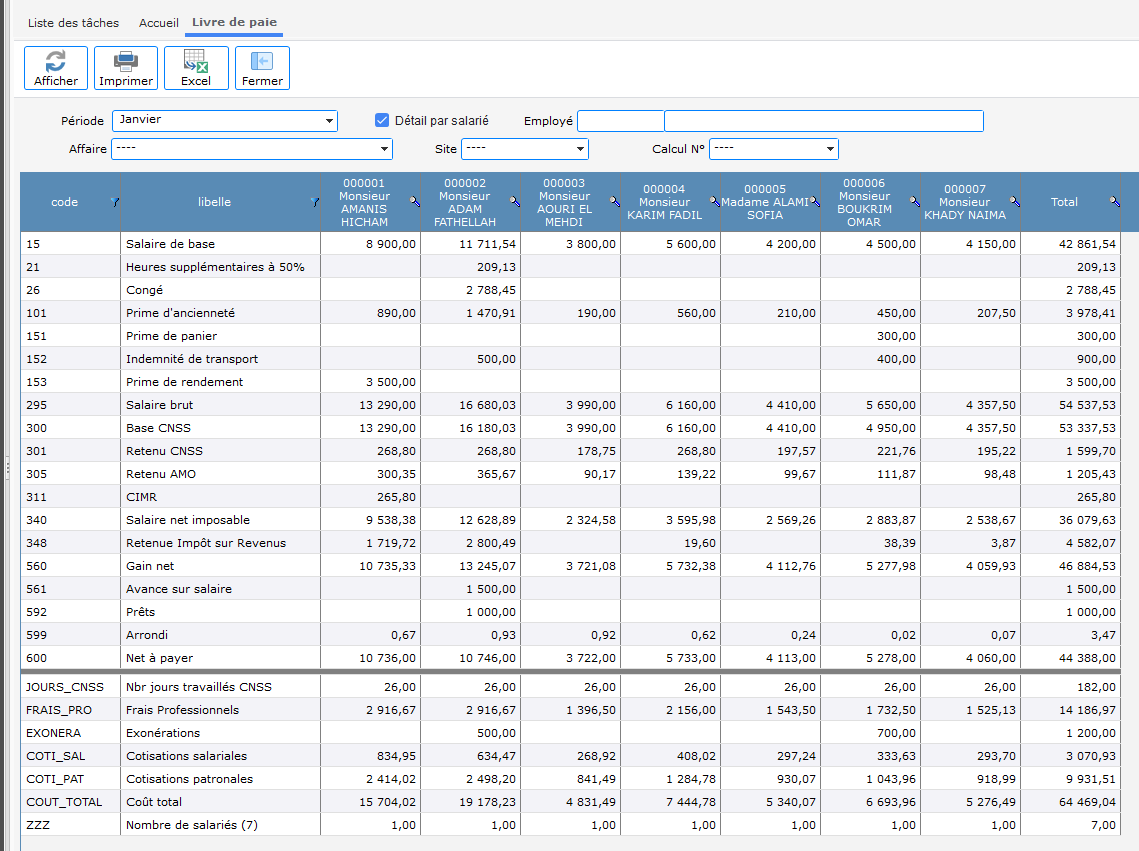The width and height of the screenshot is (1139, 851).
Task: Click the short Employé code field
Action: click(620, 121)
